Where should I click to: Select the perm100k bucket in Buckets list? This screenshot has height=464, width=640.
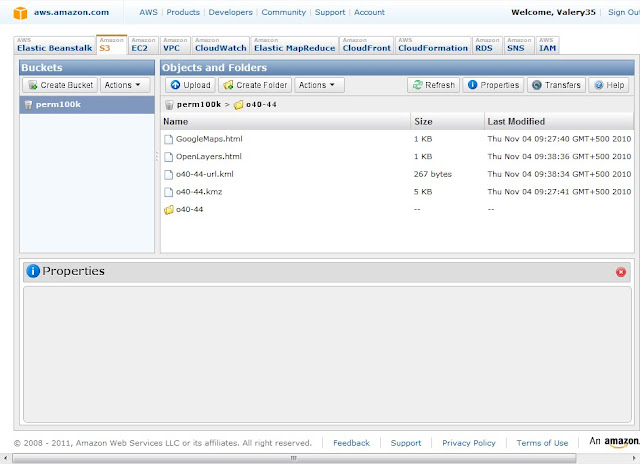click(x=87, y=105)
